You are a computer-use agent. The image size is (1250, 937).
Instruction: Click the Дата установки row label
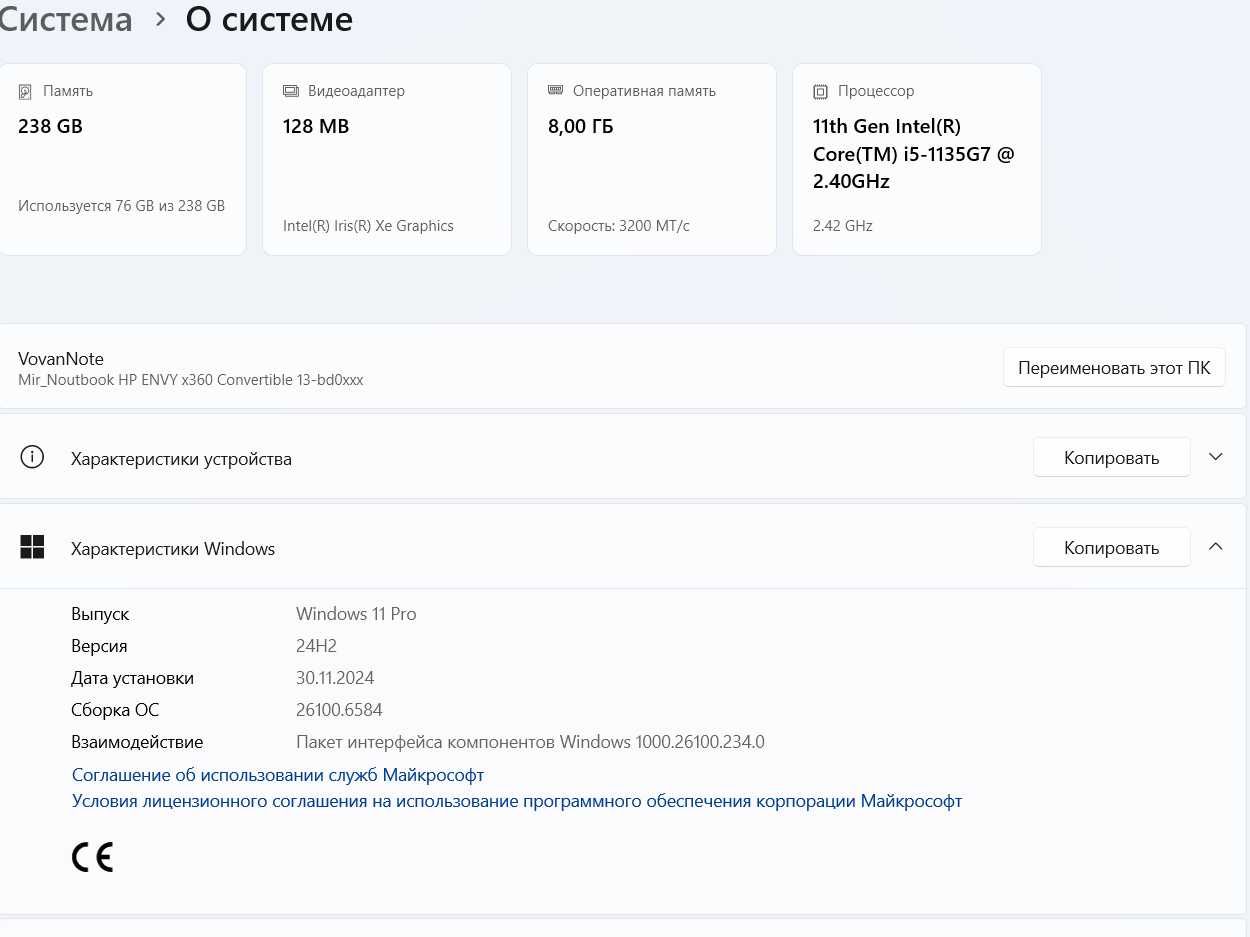pyautogui.click(x=132, y=678)
